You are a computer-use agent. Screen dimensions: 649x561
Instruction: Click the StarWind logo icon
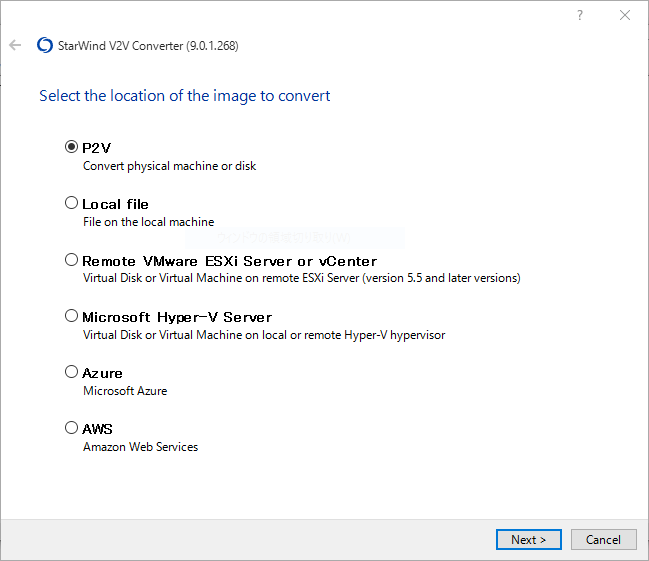click(45, 45)
